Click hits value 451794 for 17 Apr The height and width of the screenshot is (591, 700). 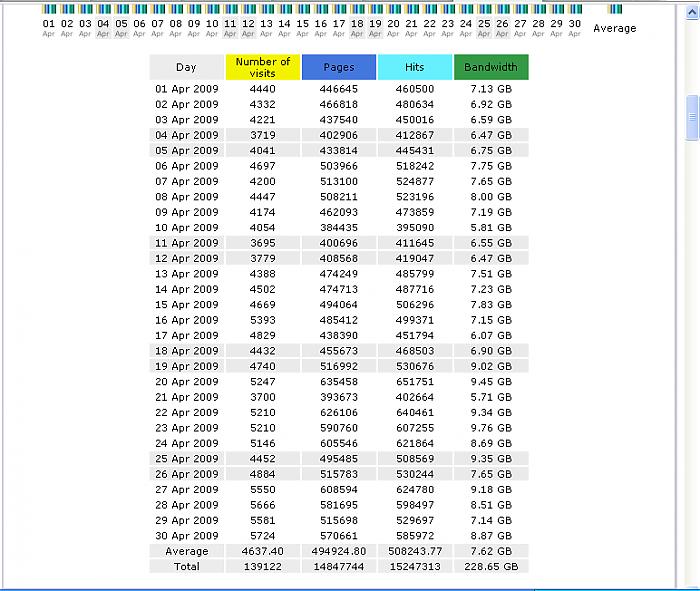pyautogui.click(x=415, y=335)
